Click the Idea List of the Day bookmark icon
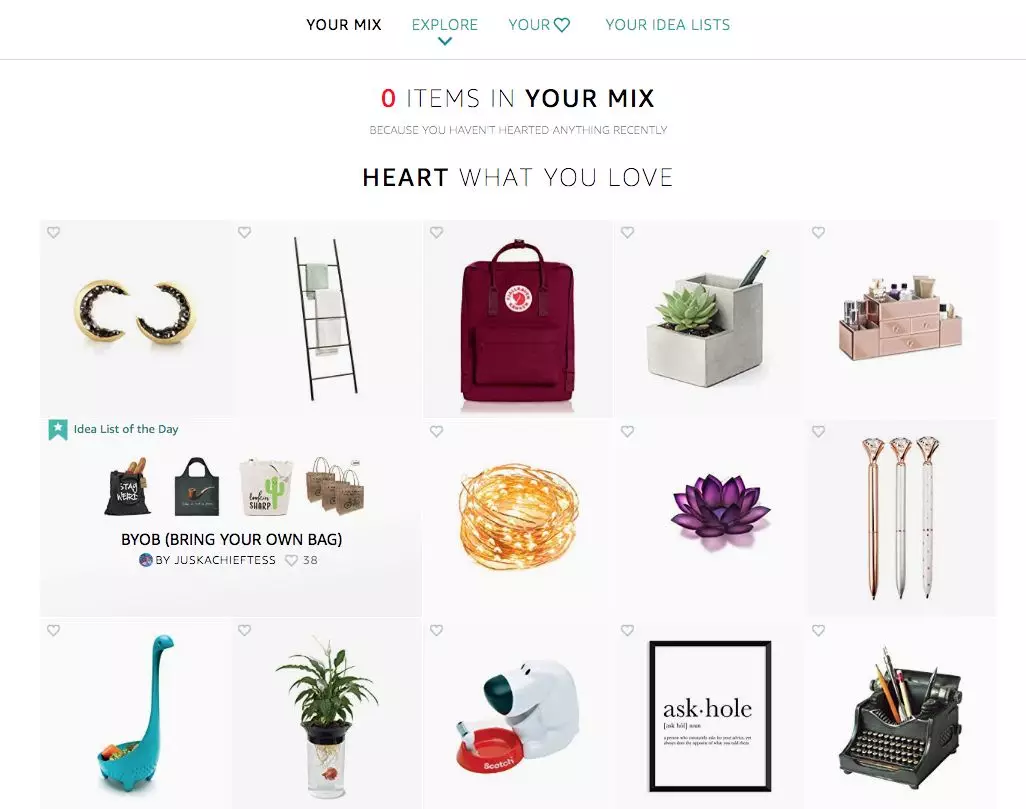The image size is (1026, 809). pyautogui.click(x=58, y=429)
